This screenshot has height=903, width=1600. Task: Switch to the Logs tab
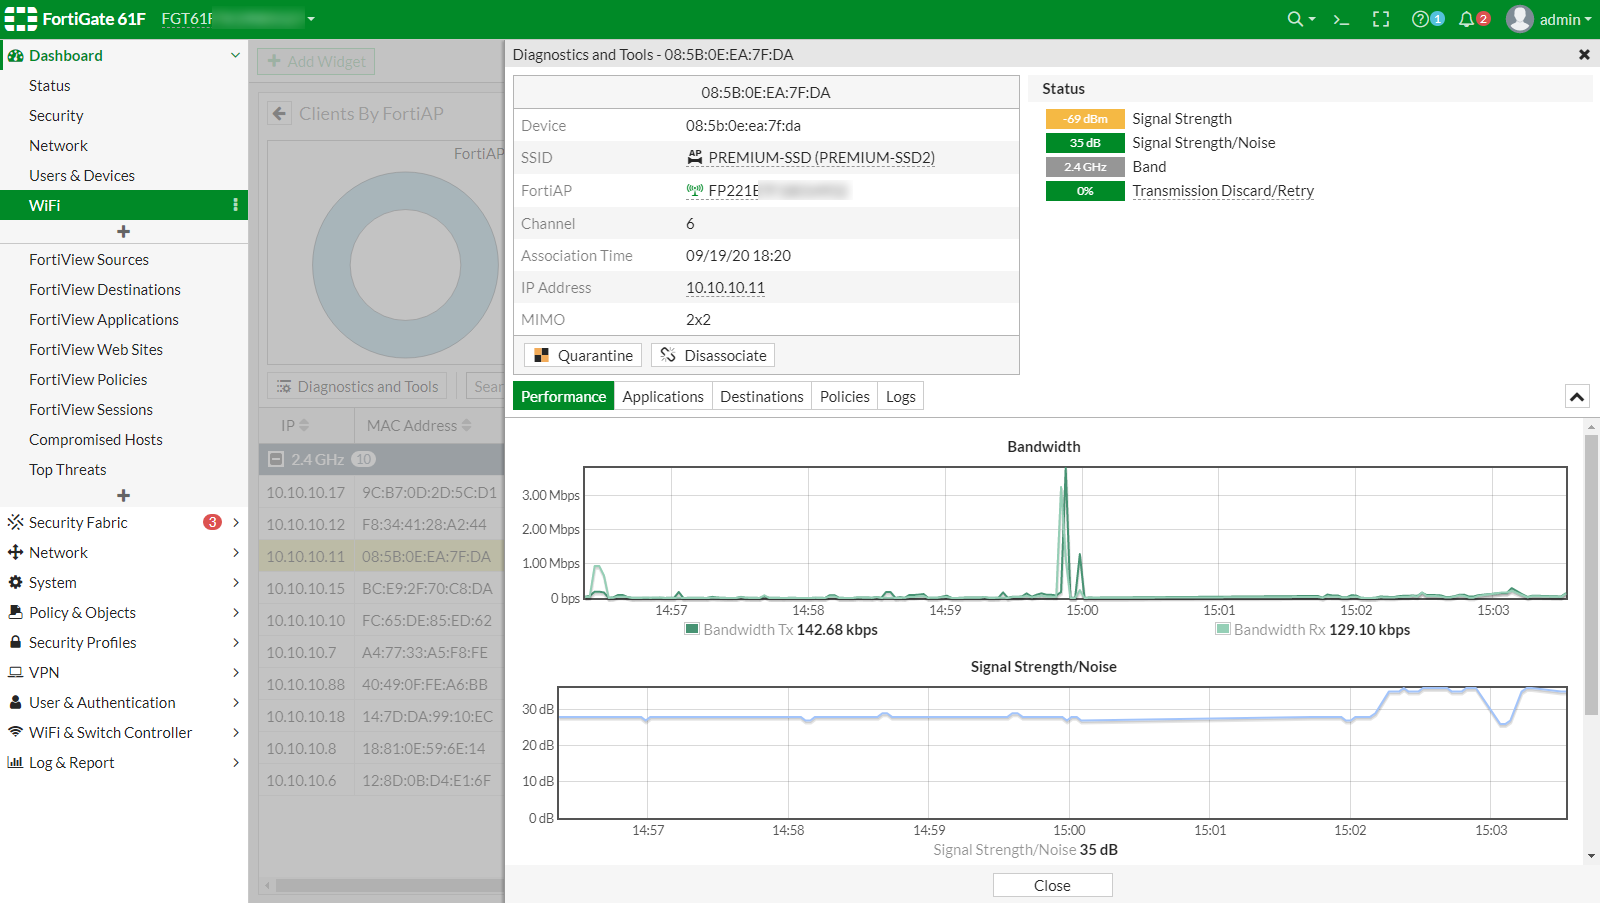(x=900, y=397)
